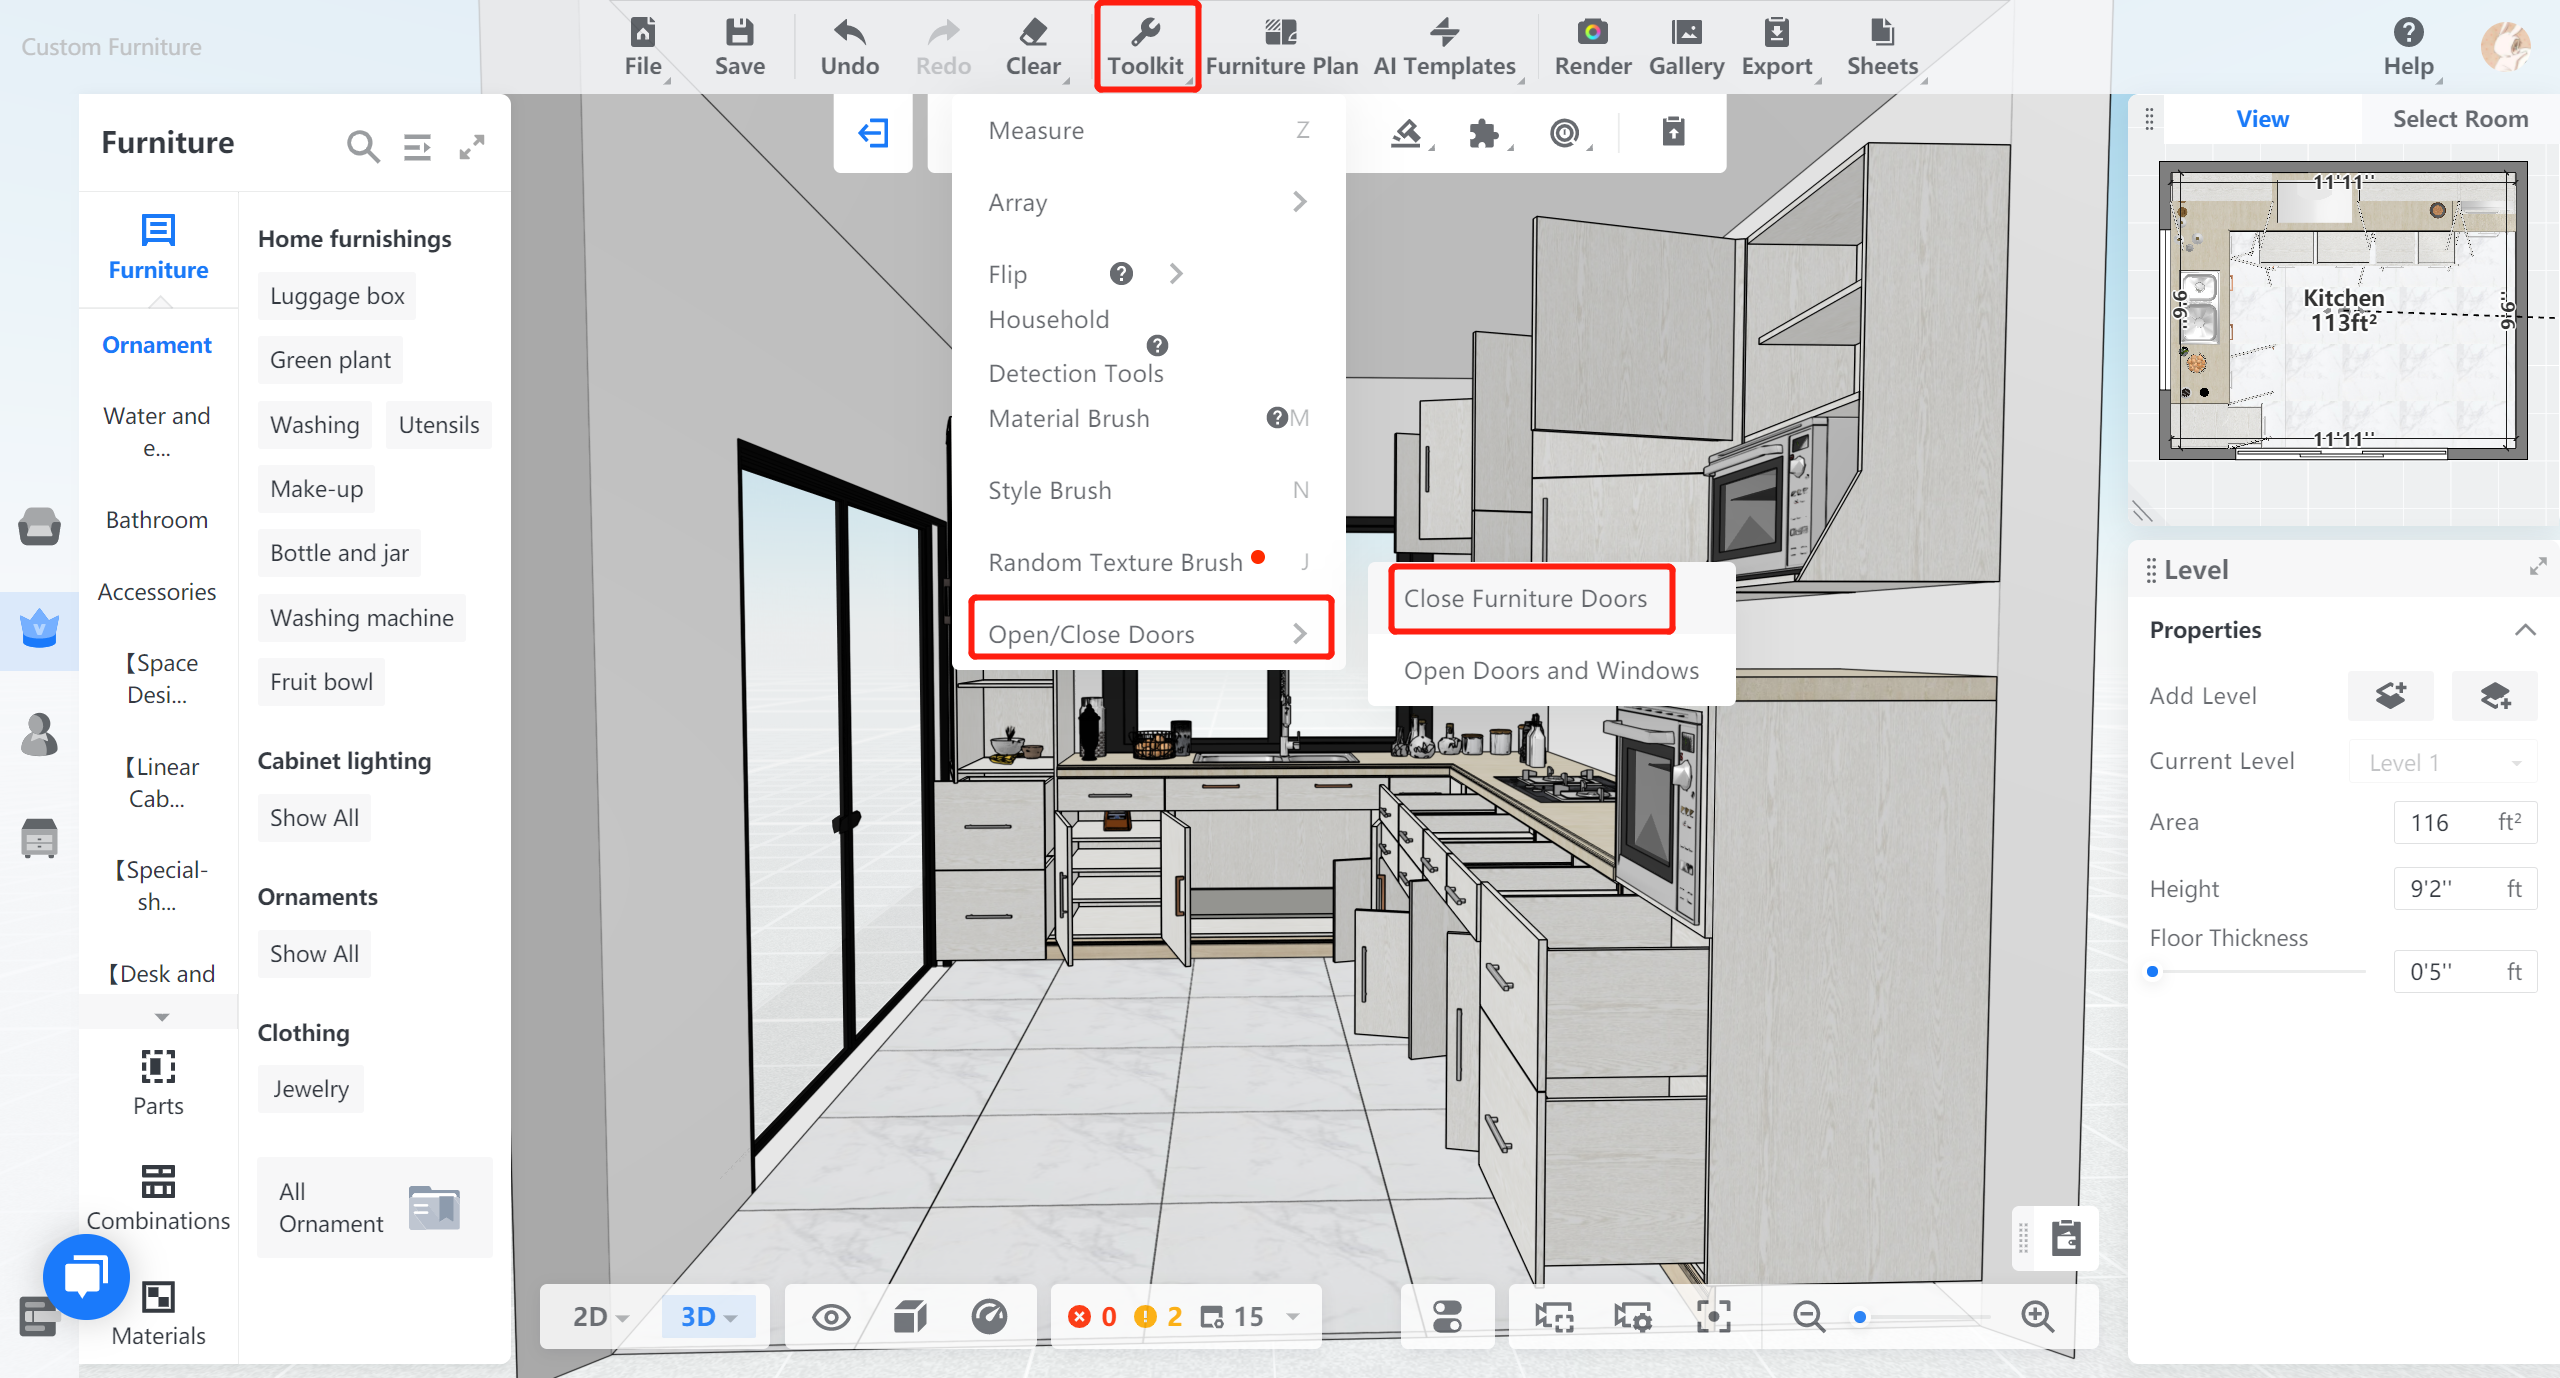Expand the Level panel

click(x=2537, y=567)
